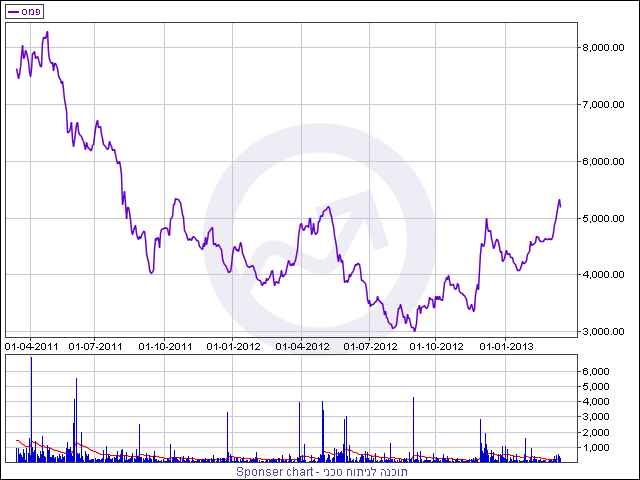Select the '01-01-2012' date label
Image resolution: width=640 pixels, height=480 pixels.
(x=233, y=347)
